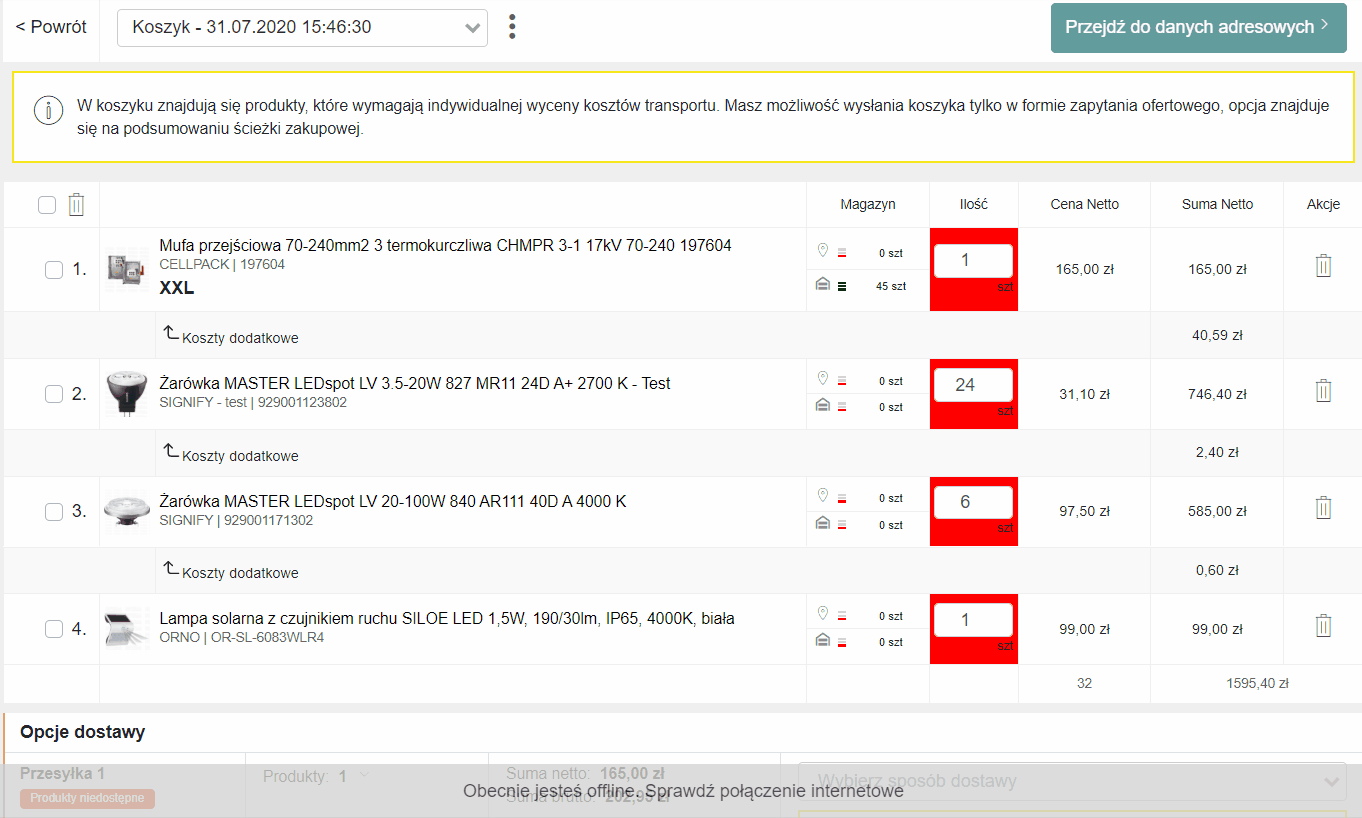The height and width of the screenshot is (818, 1362).
Task: Click local stock pin icon for Mufa przejściowa
Action: click(x=823, y=250)
